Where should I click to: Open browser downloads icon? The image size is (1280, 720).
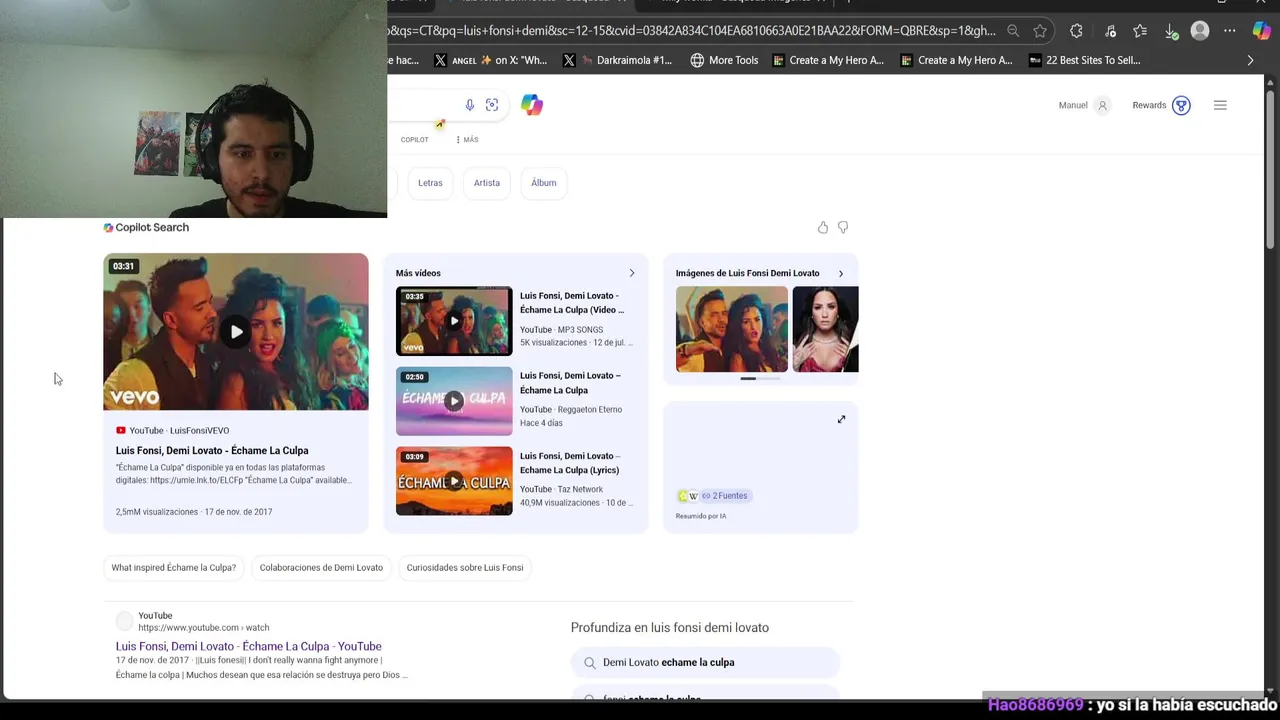tap(1171, 31)
